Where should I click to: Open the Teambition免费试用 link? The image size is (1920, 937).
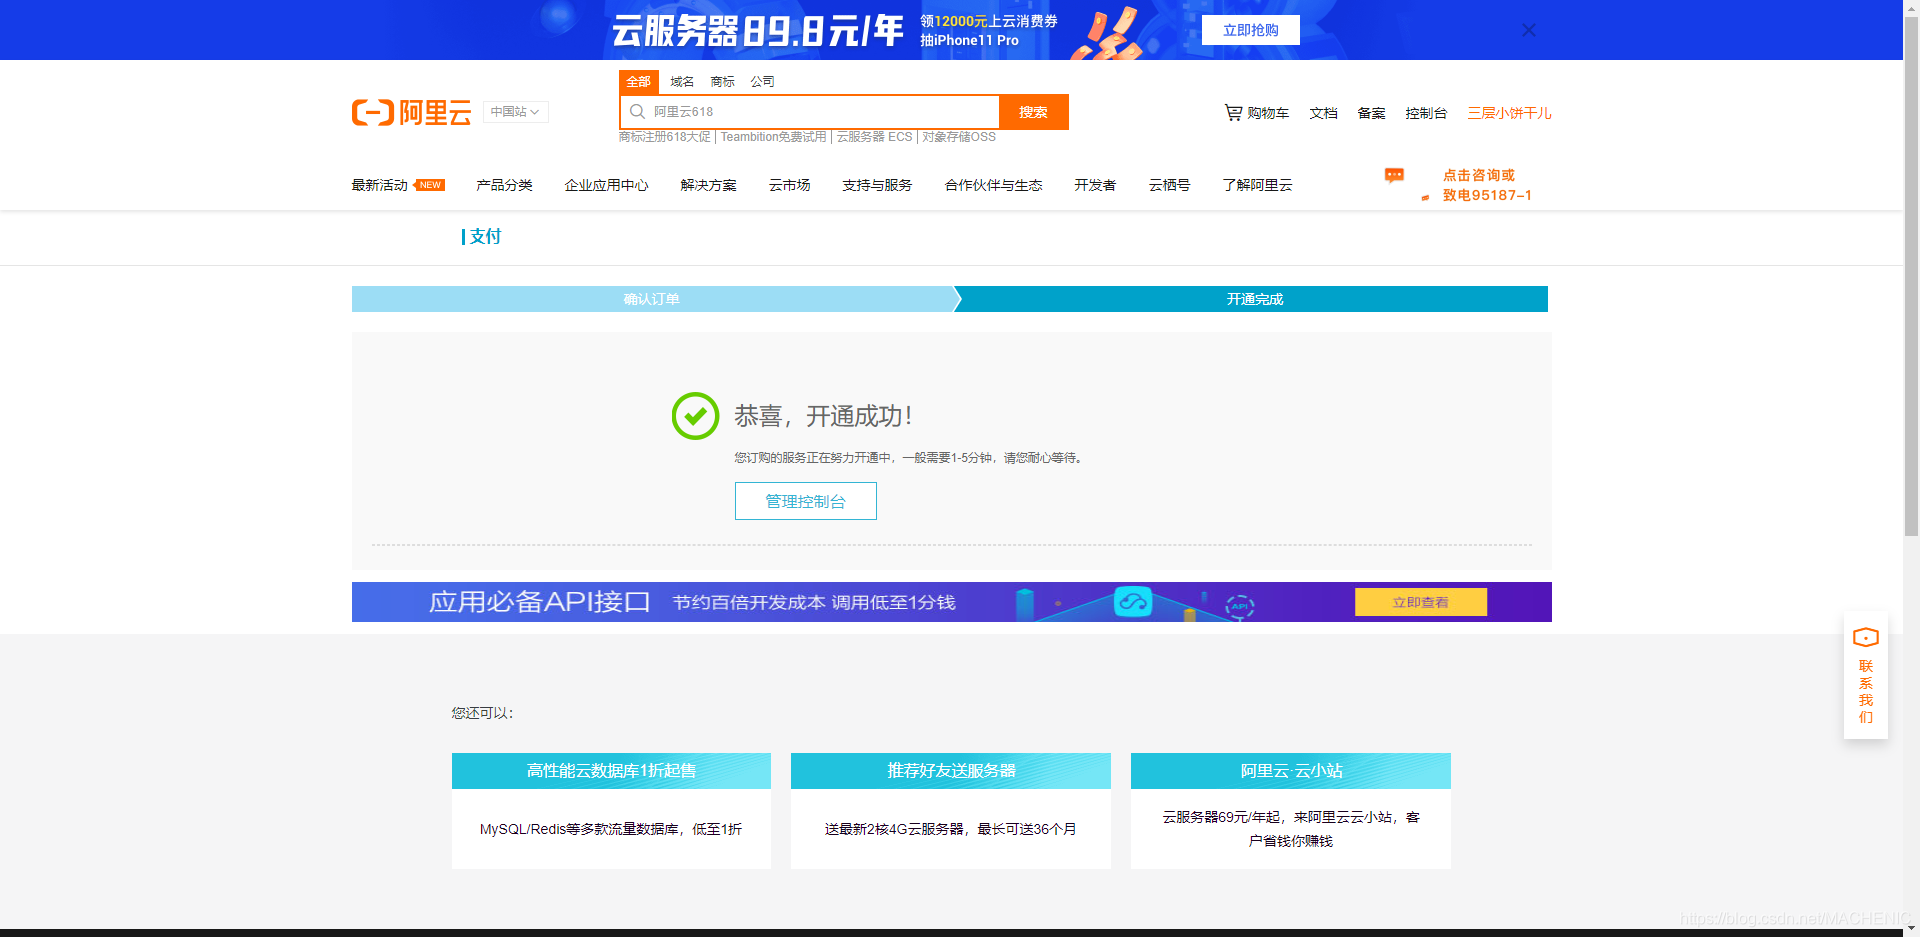(x=773, y=137)
